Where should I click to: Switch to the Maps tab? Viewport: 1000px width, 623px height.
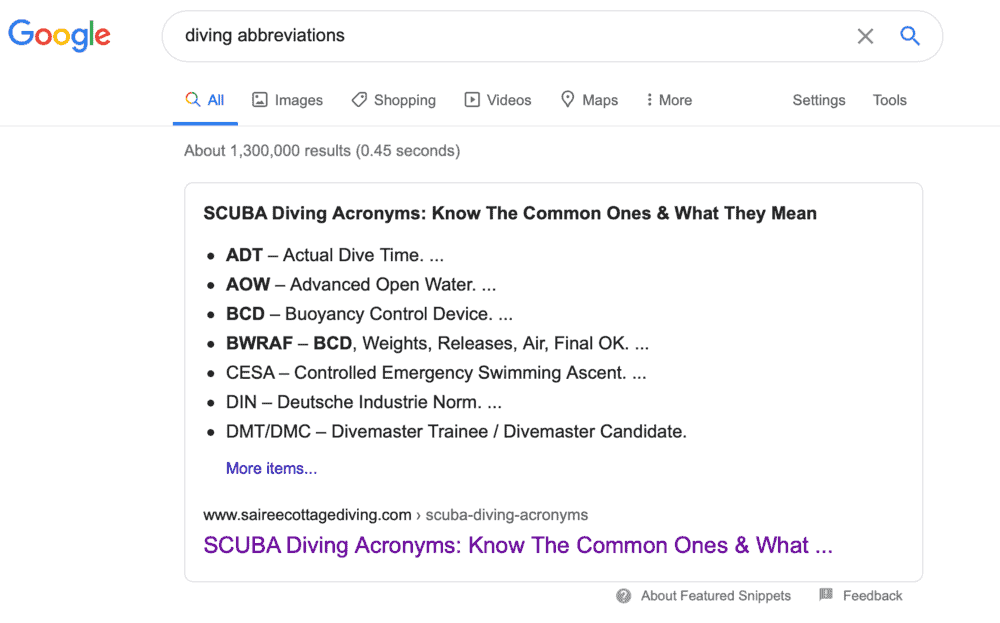click(x=600, y=100)
